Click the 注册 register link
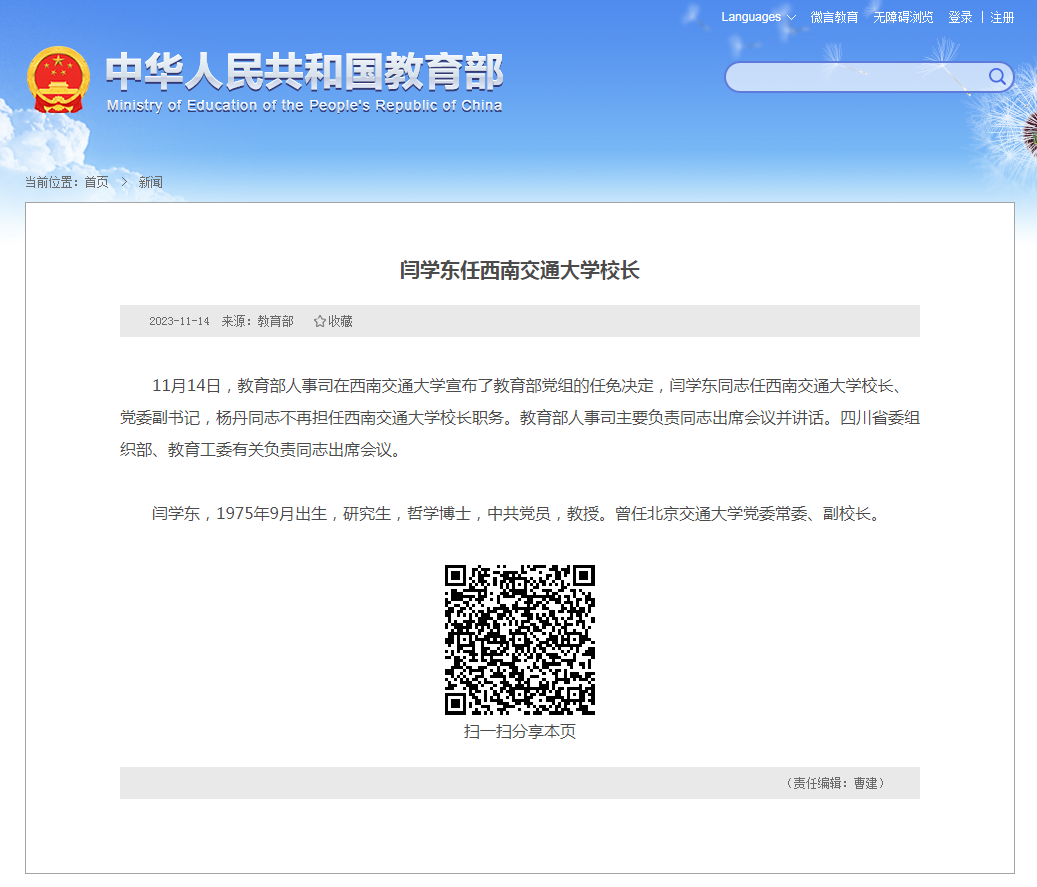Screen dimensions: 1037x887 [x=1002, y=17]
